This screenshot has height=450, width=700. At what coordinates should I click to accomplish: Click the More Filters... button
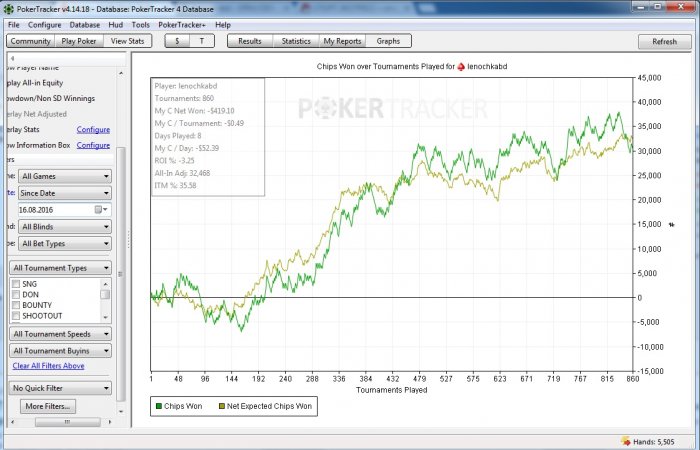click(48, 406)
